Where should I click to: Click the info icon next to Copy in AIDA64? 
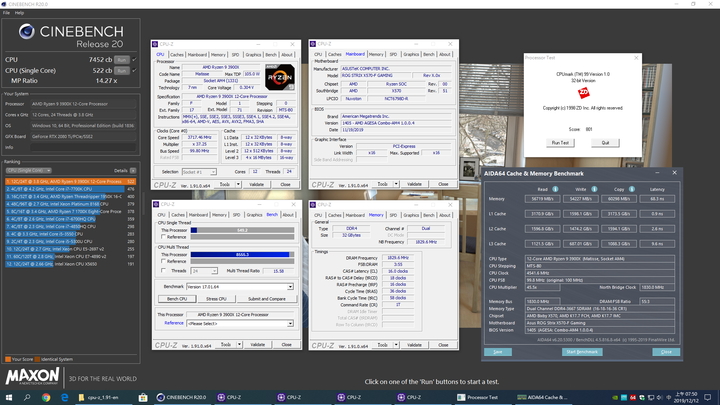click(x=632, y=189)
